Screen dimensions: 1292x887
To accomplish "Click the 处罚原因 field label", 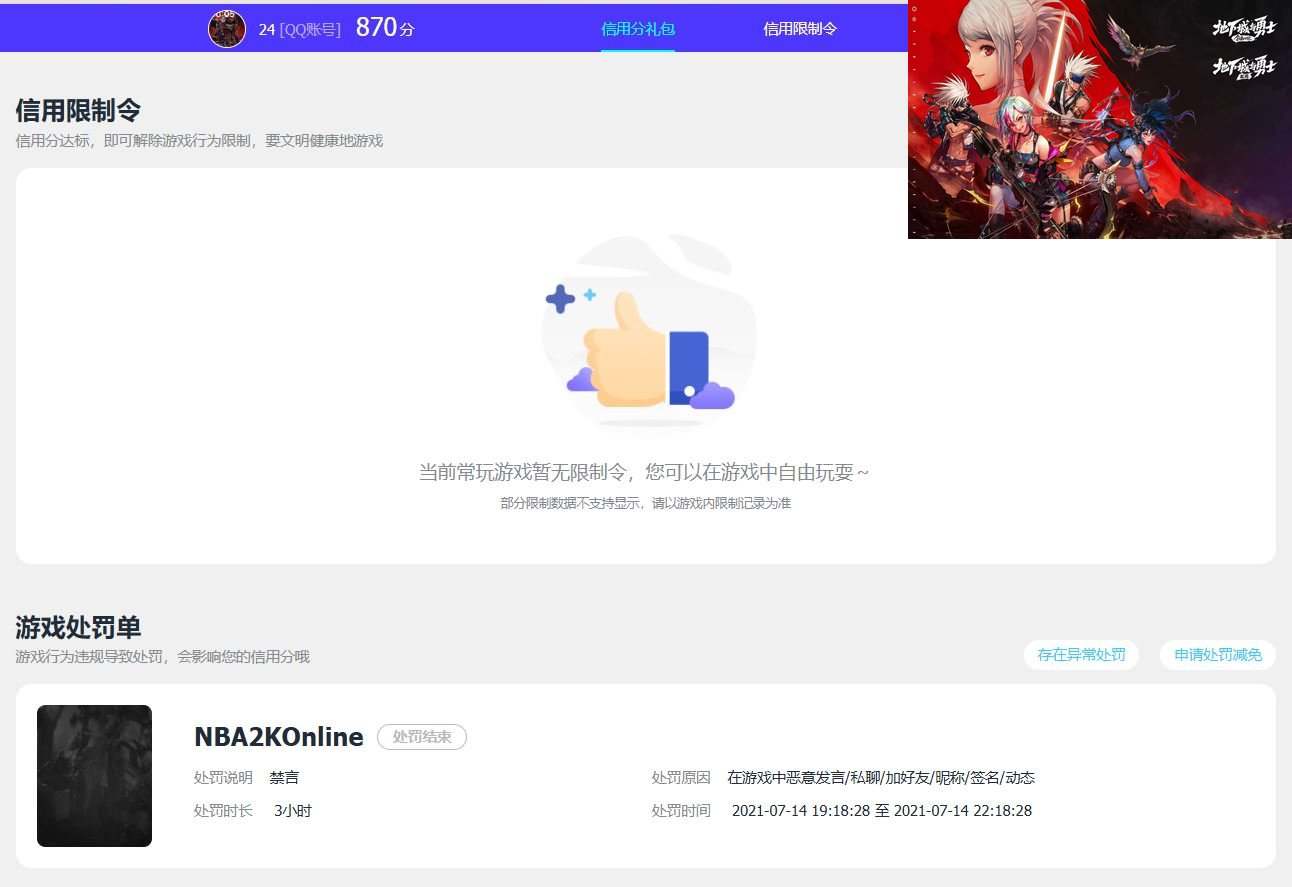I will [x=681, y=777].
